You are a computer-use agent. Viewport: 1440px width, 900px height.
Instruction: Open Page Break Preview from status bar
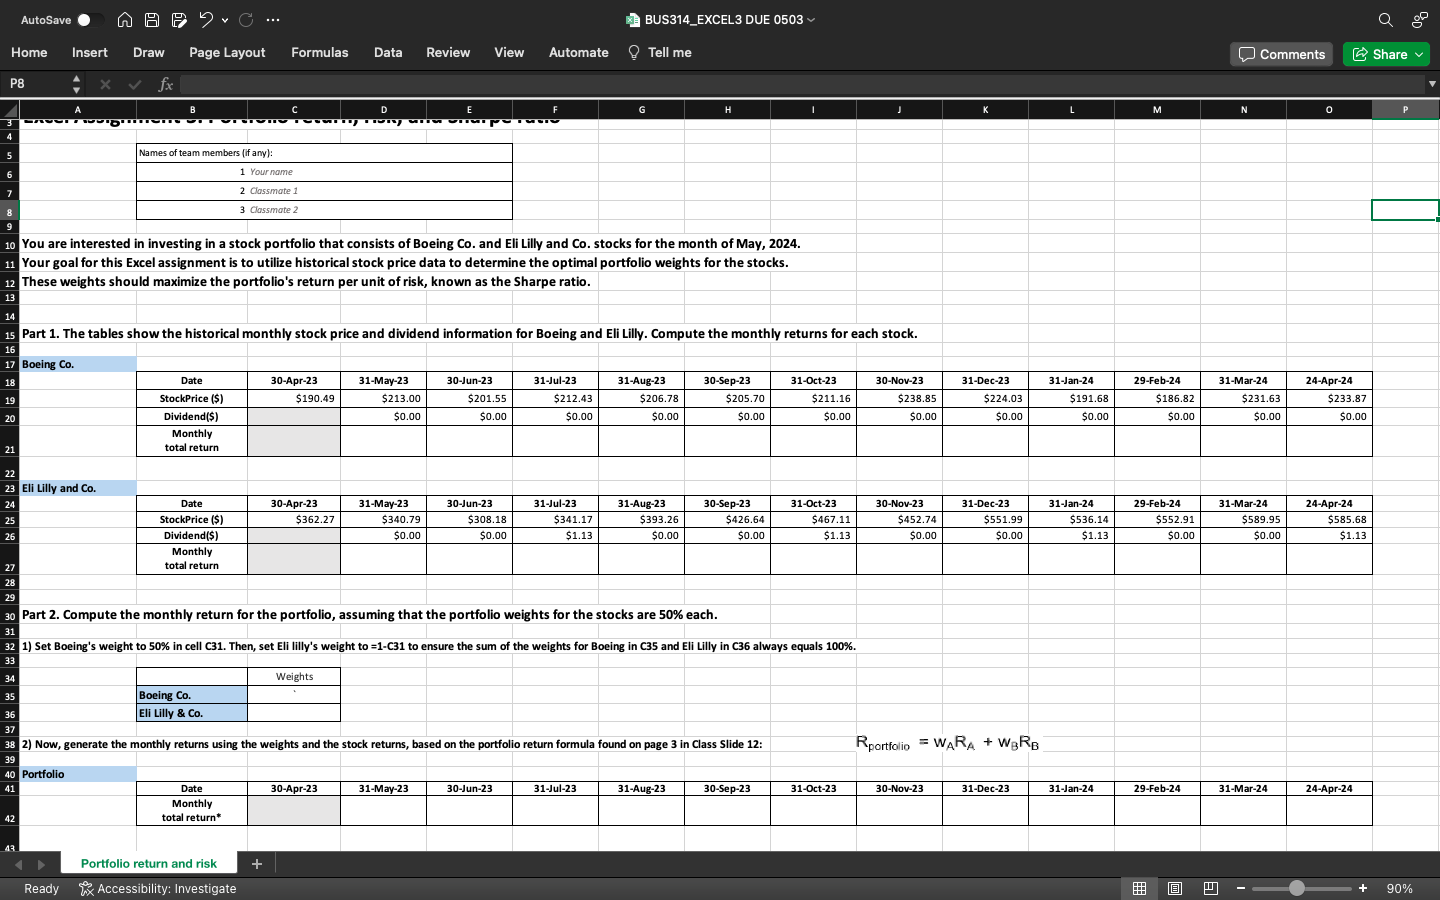(1210, 888)
